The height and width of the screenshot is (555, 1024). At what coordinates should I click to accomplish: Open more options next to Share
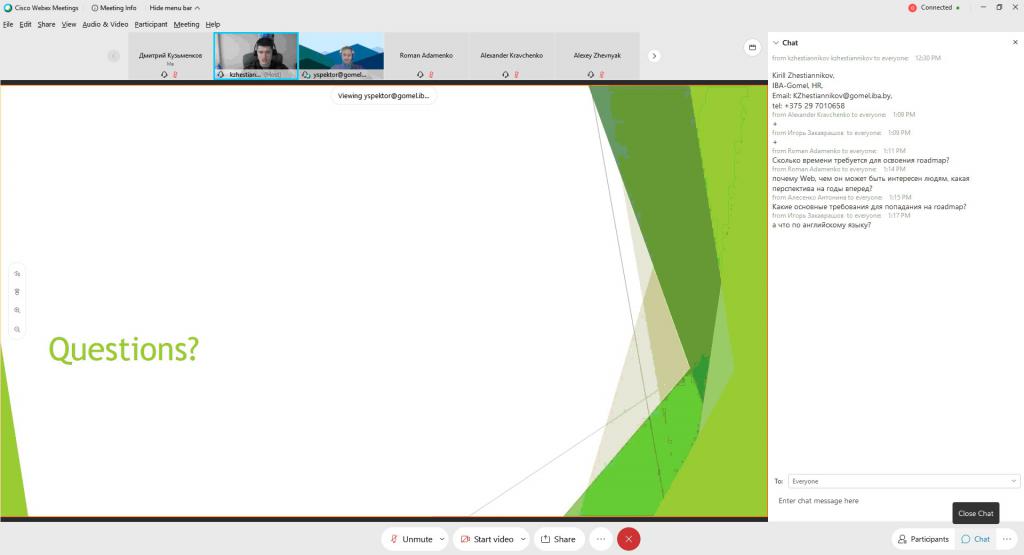tap(600, 539)
